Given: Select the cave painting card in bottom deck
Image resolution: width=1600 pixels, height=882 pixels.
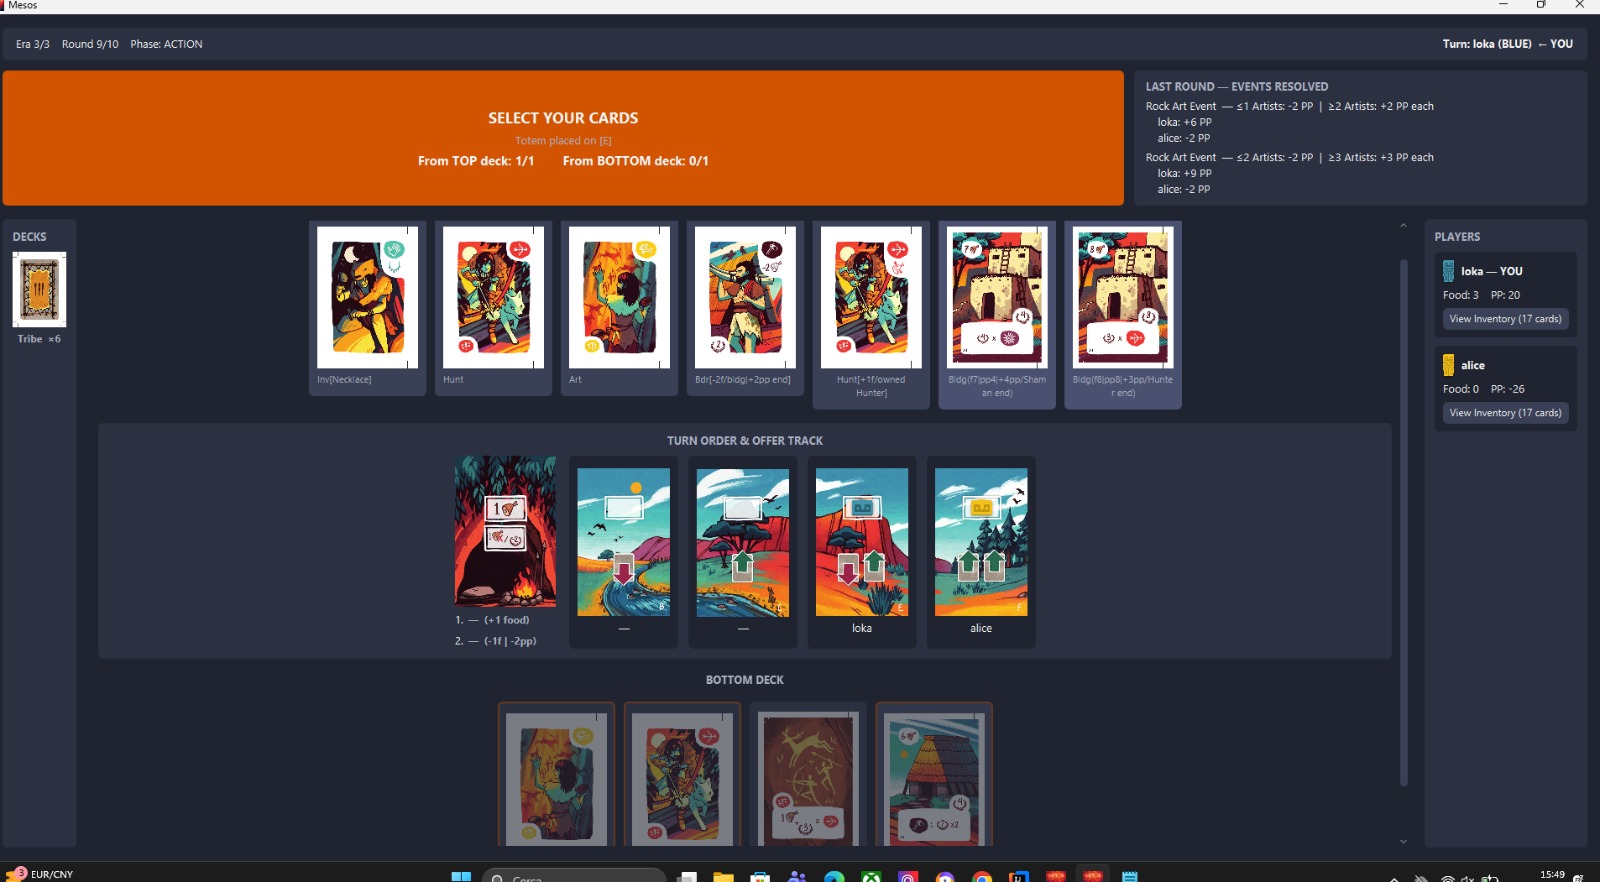Looking at the screenshot, I should 808,776.
